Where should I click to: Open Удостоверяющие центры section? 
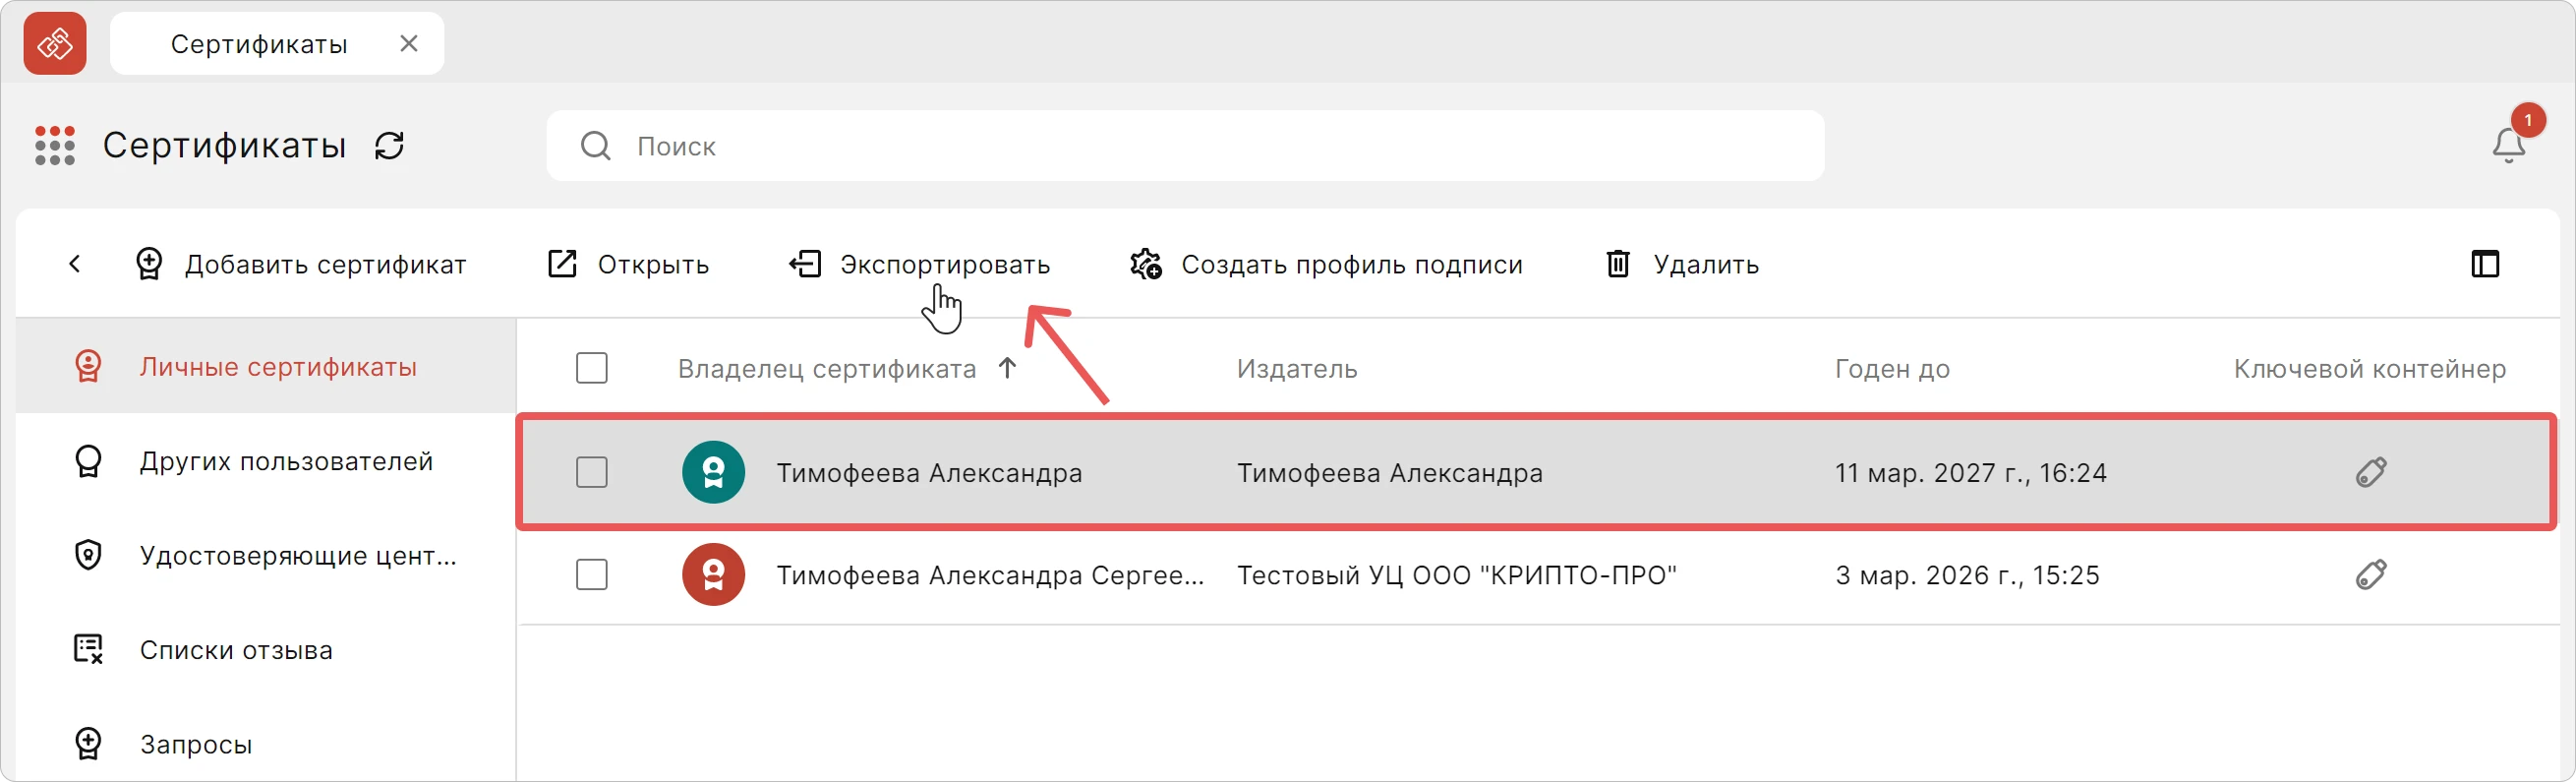266,555
